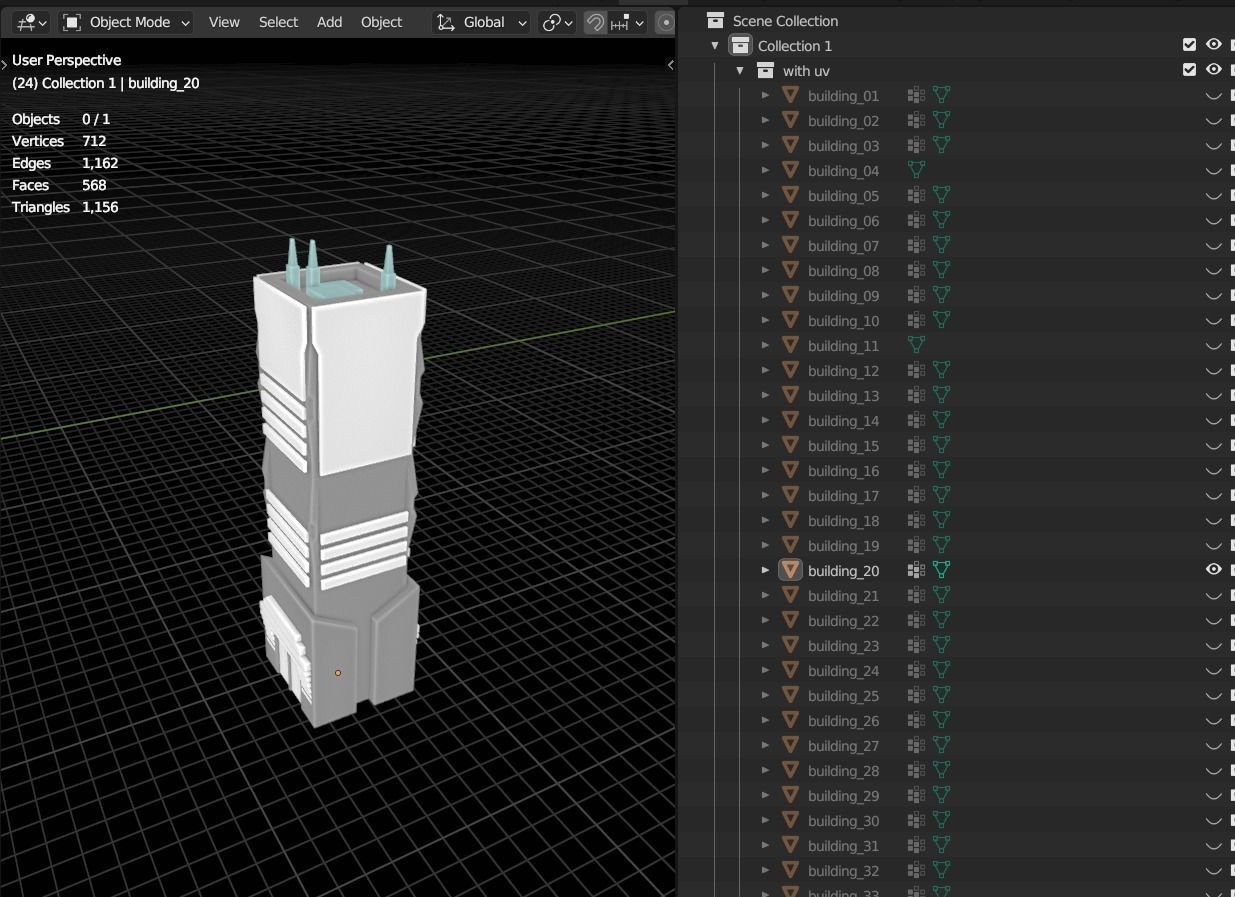Collapse the 'with uv' collection

click(740, 70)
